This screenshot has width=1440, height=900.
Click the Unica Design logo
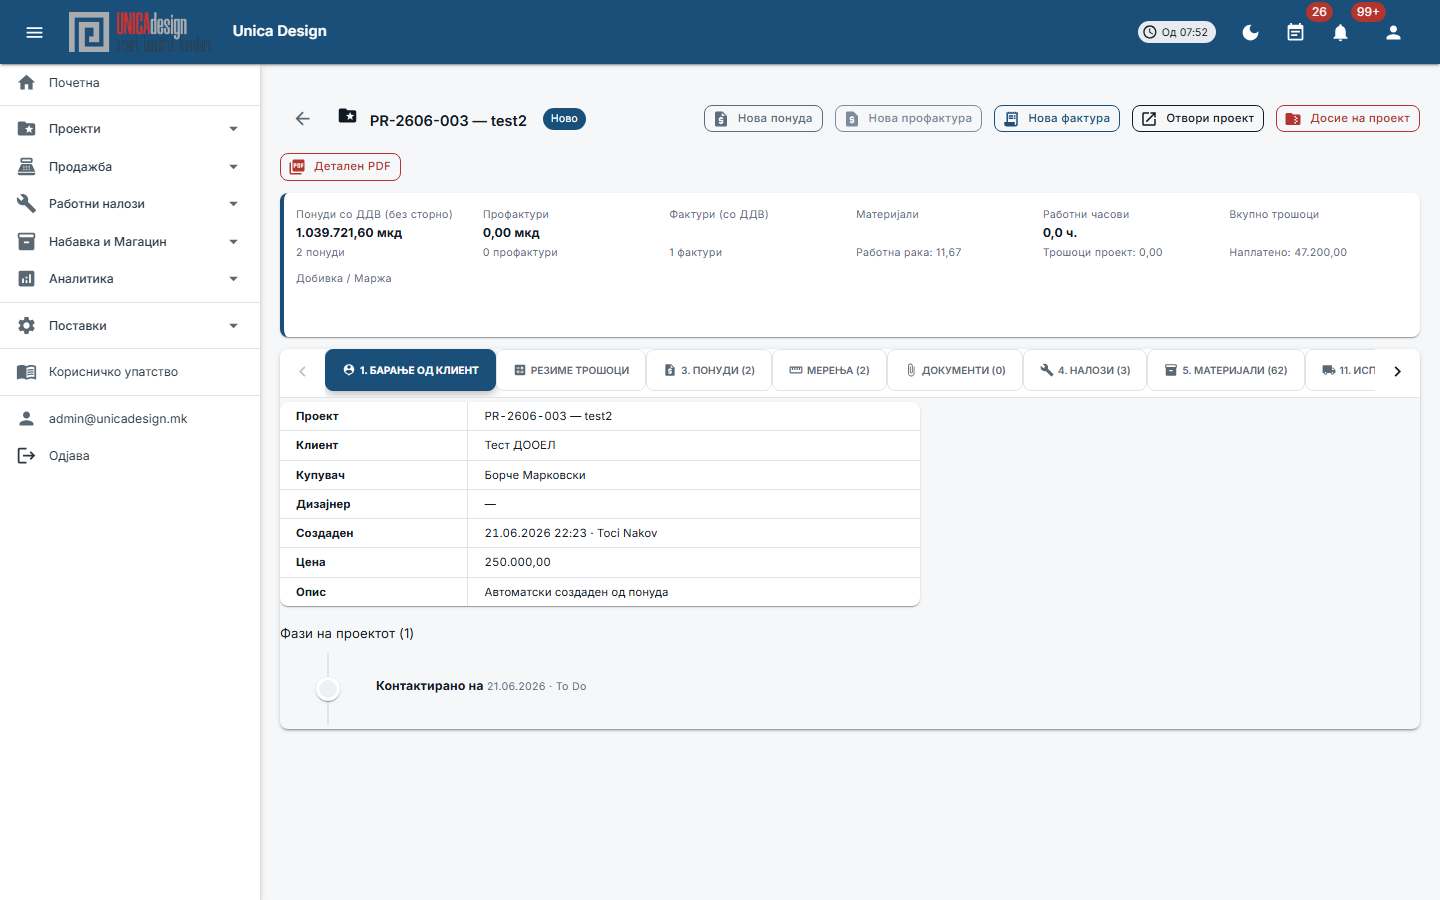click(x=139, y=32)
